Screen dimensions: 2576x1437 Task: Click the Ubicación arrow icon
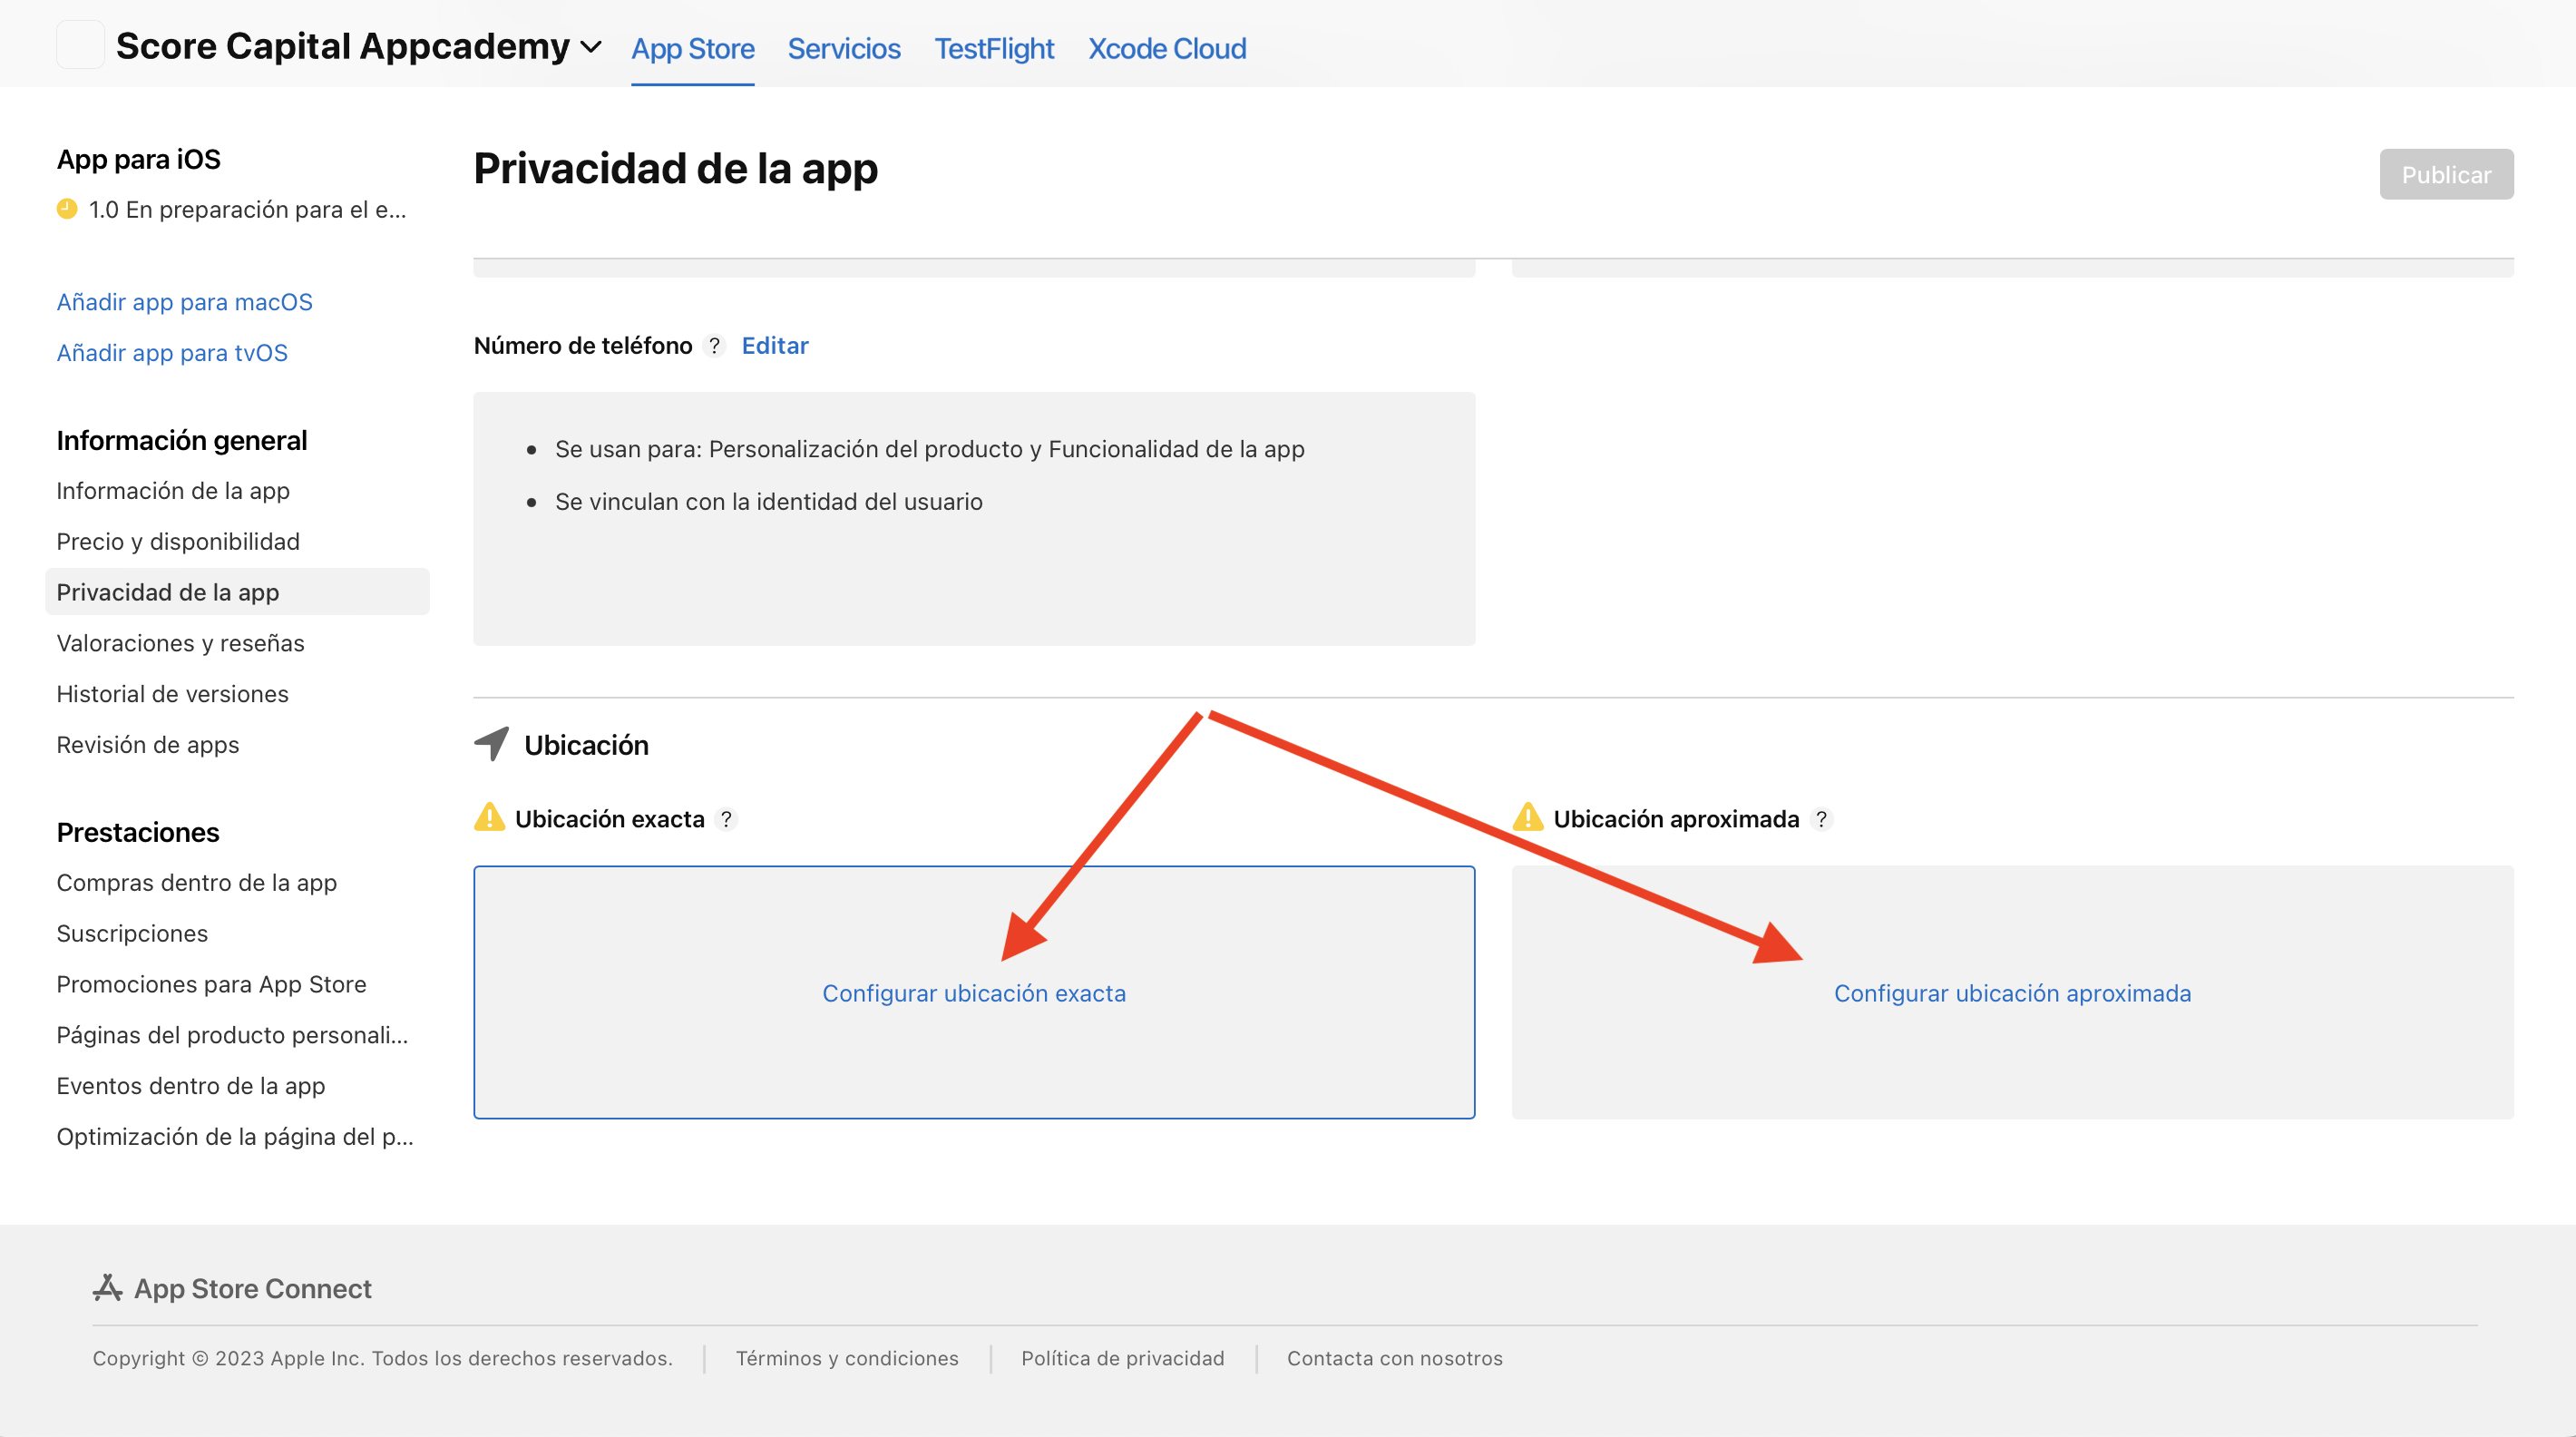click(491, 744)
